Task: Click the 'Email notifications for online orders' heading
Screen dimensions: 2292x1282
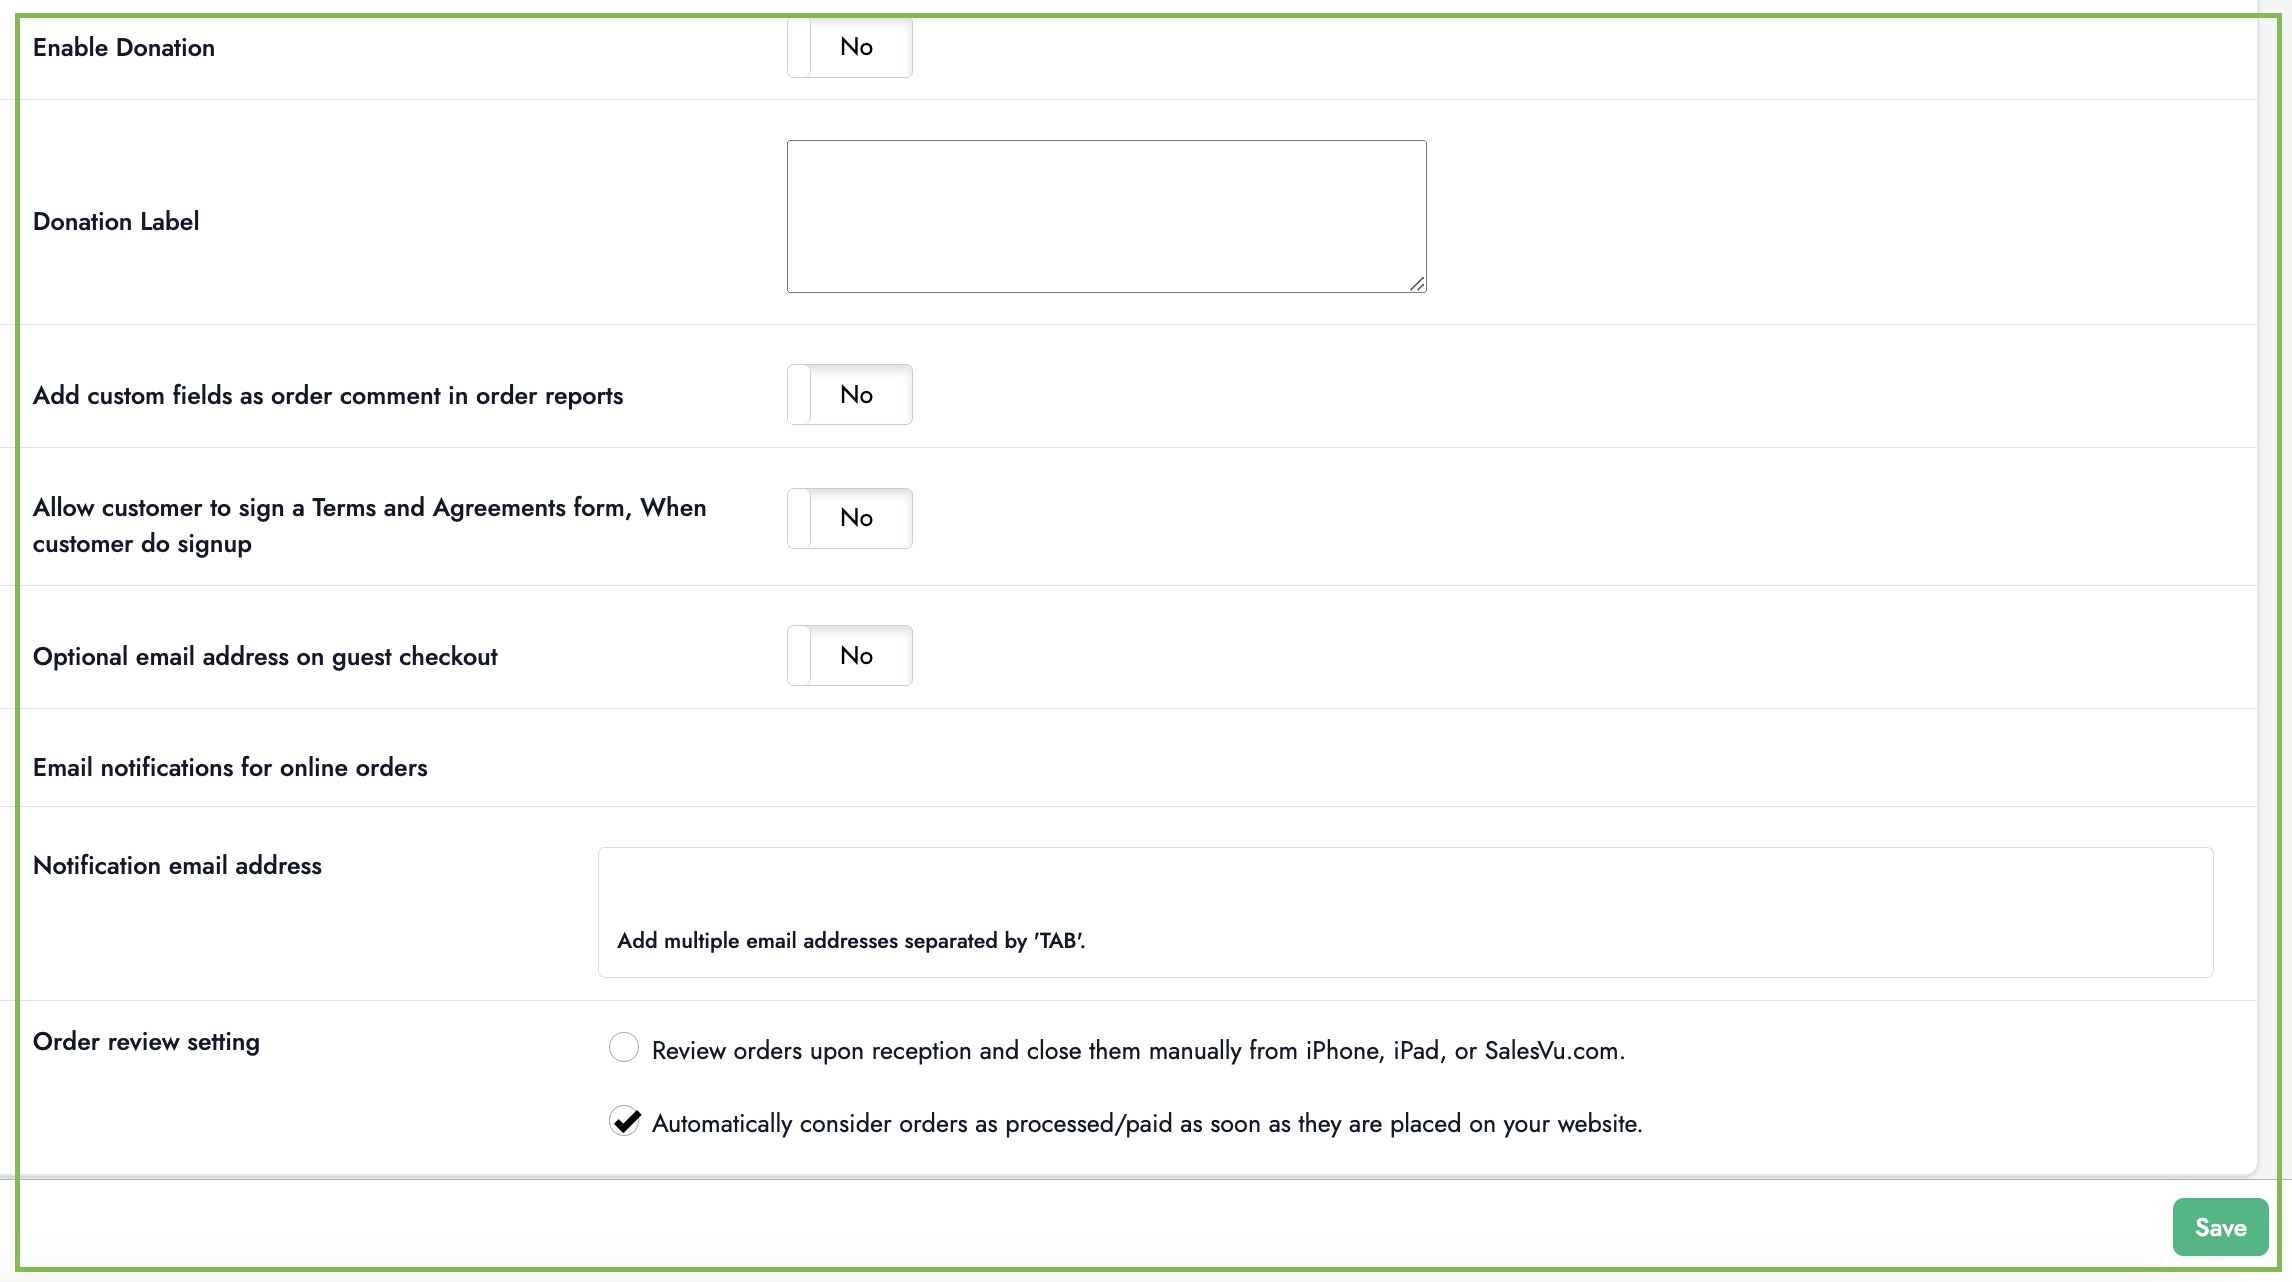Action: pos(230,768)
